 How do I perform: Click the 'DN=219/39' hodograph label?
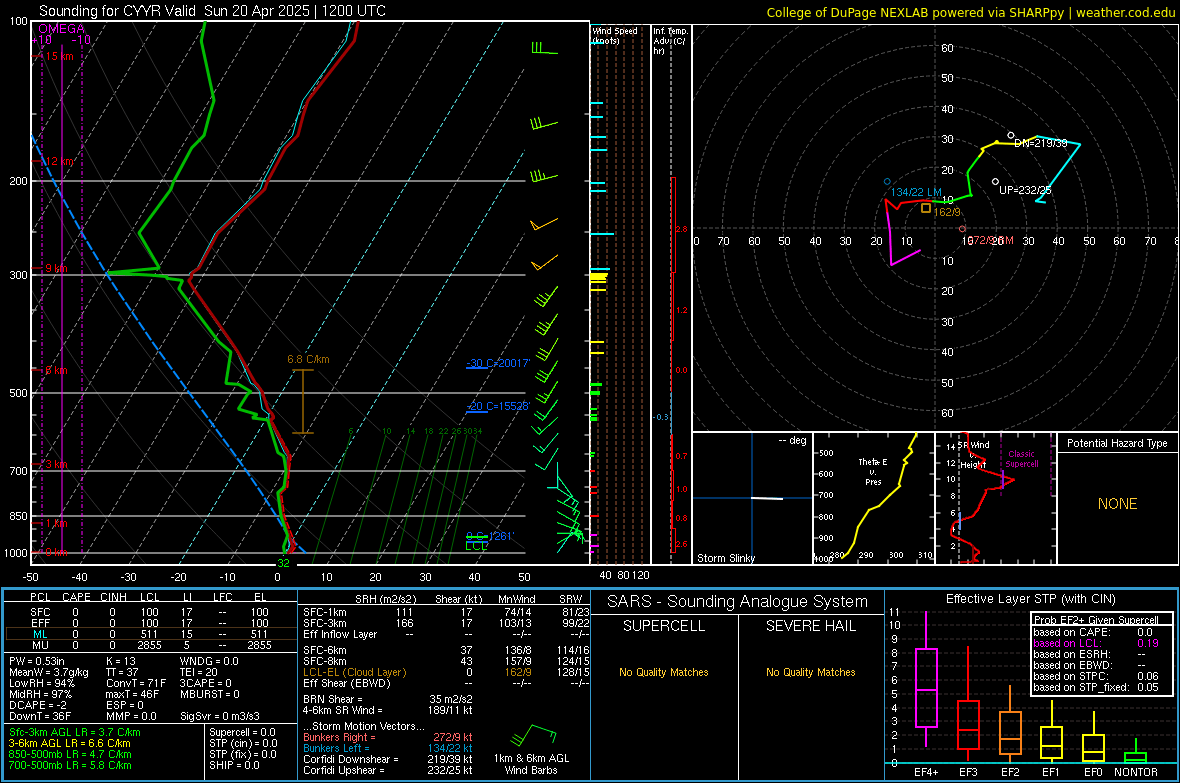pos(1041,143)
